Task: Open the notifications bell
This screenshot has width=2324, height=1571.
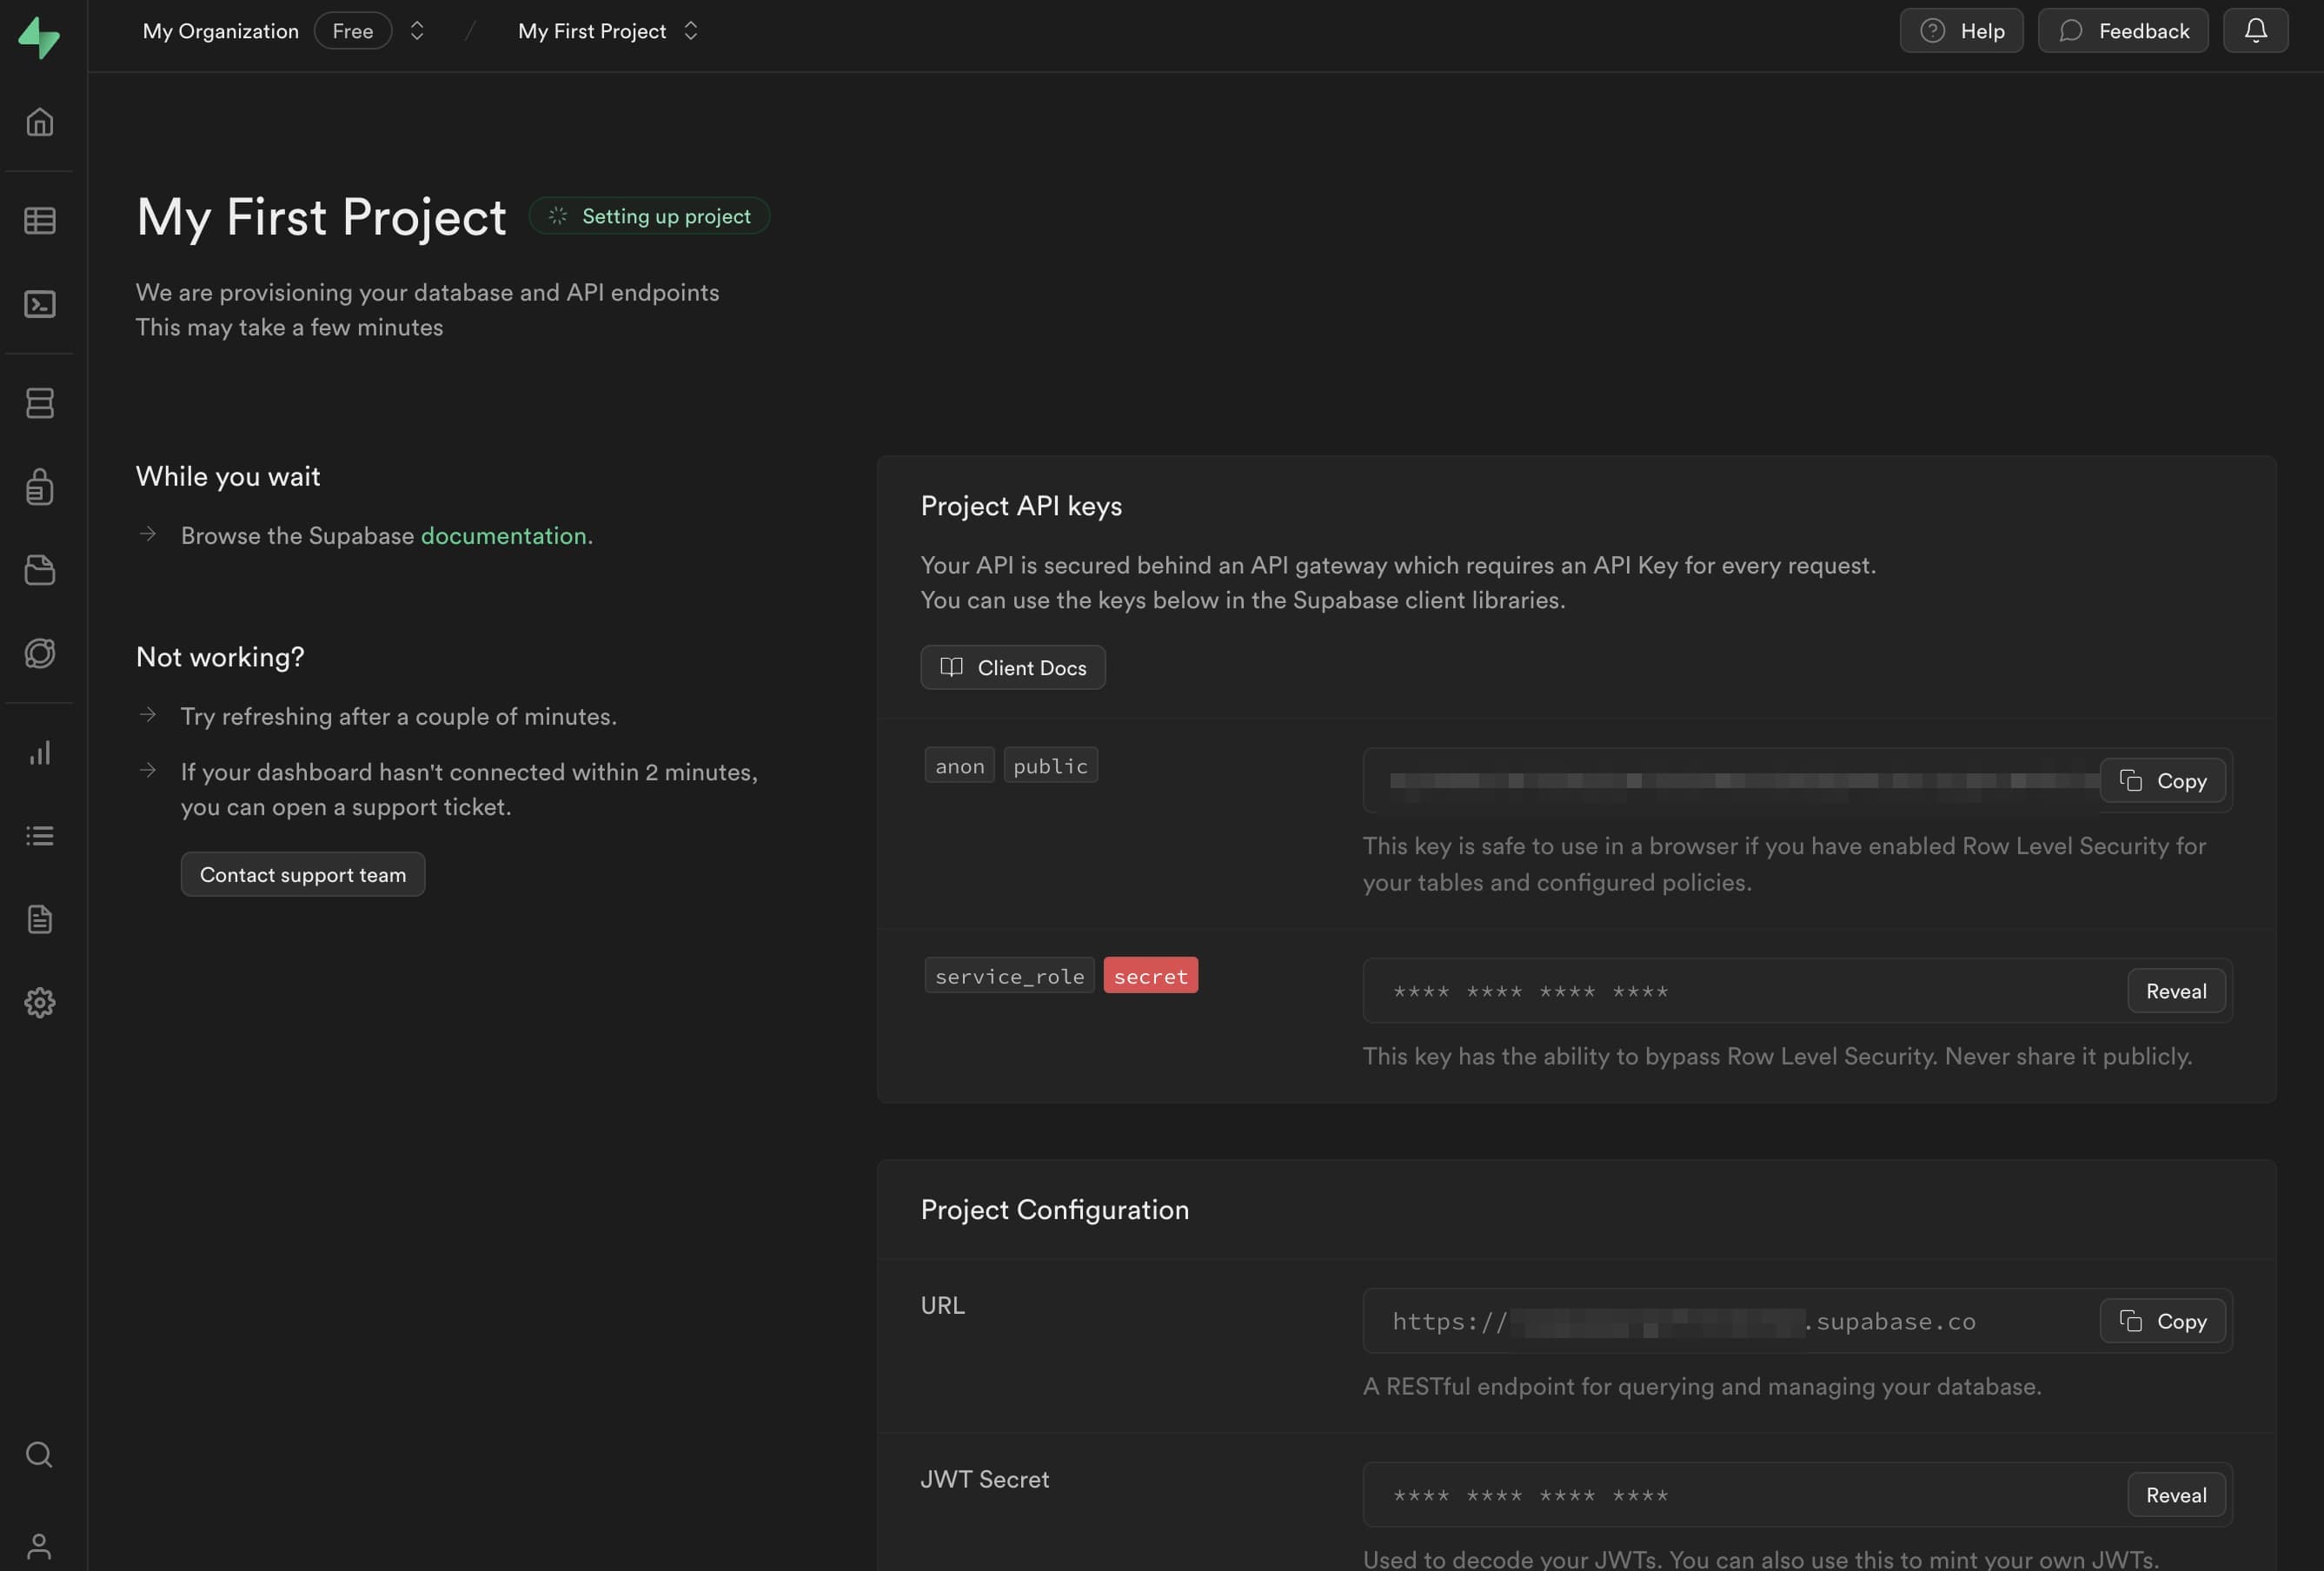Action: [x=2255, y=30]
